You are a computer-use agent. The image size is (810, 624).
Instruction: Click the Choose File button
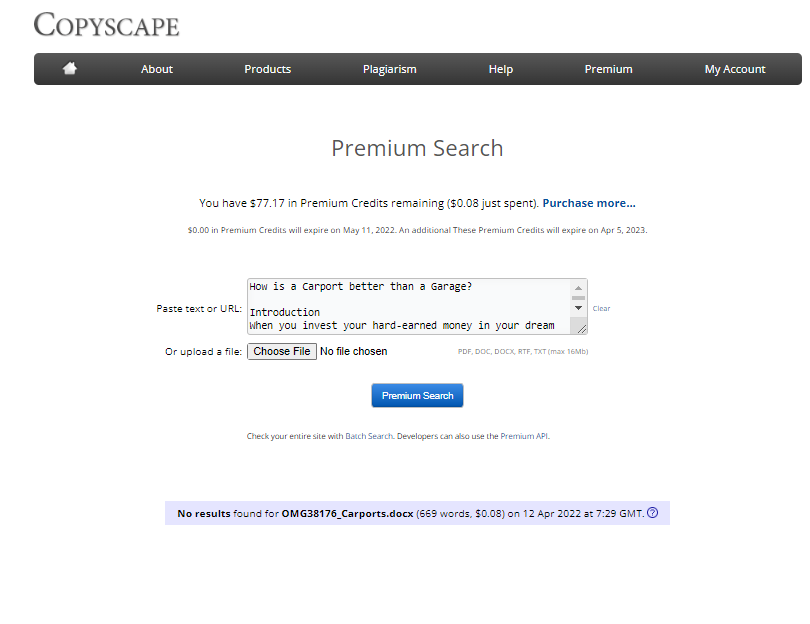click(x=282, y=351)
